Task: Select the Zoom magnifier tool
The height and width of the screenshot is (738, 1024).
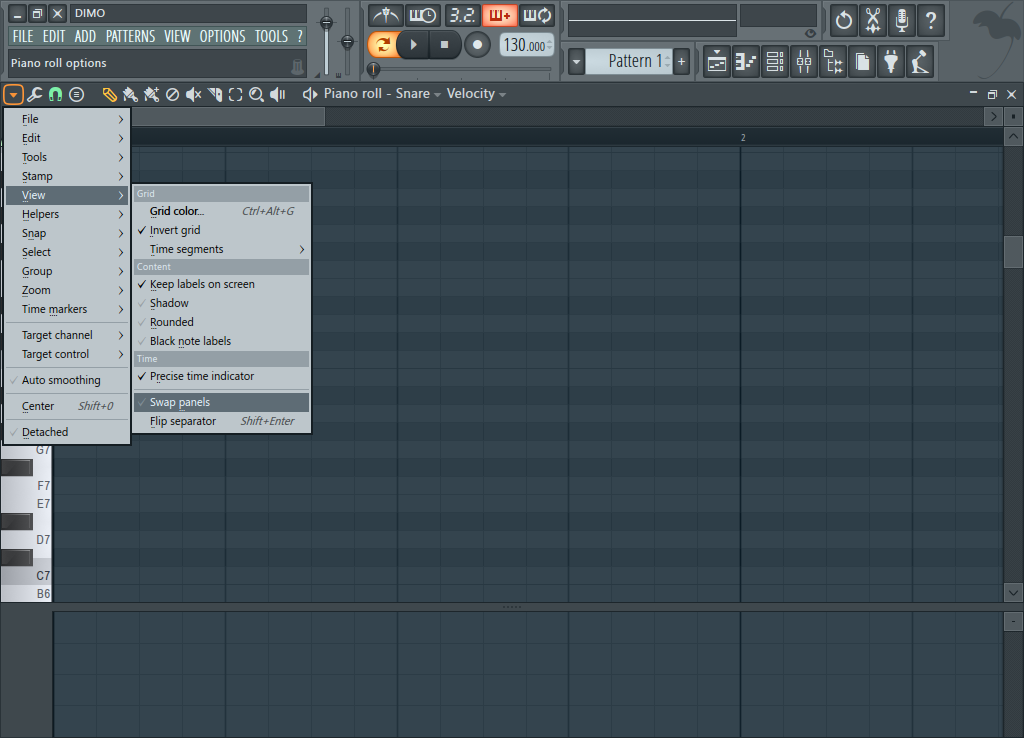Action: tap(257, 95)
